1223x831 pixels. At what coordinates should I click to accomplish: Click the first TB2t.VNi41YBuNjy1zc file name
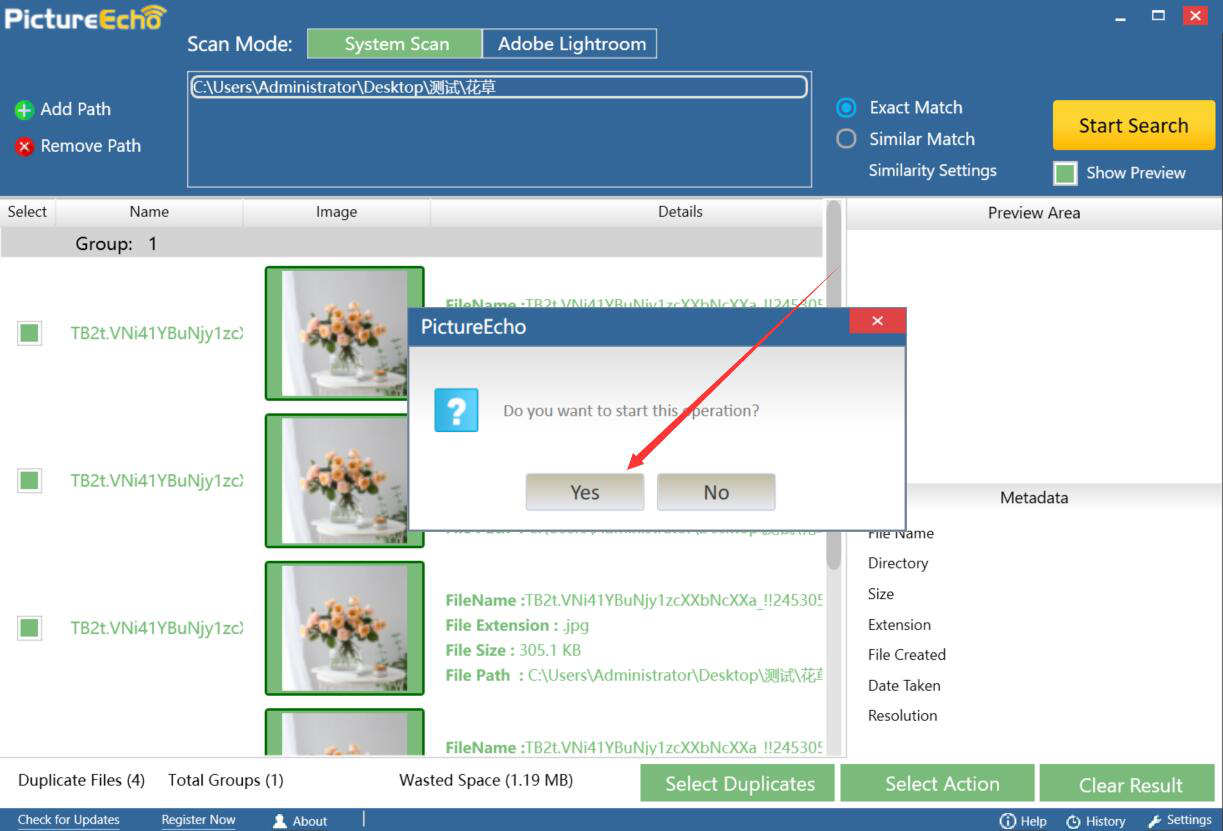157,333
